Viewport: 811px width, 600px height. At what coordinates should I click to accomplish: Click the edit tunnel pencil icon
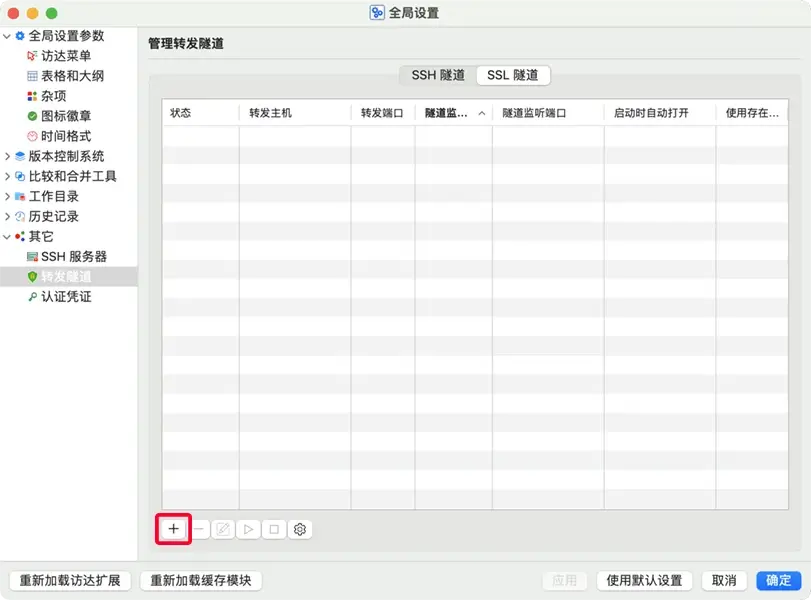tap(222, 529)
